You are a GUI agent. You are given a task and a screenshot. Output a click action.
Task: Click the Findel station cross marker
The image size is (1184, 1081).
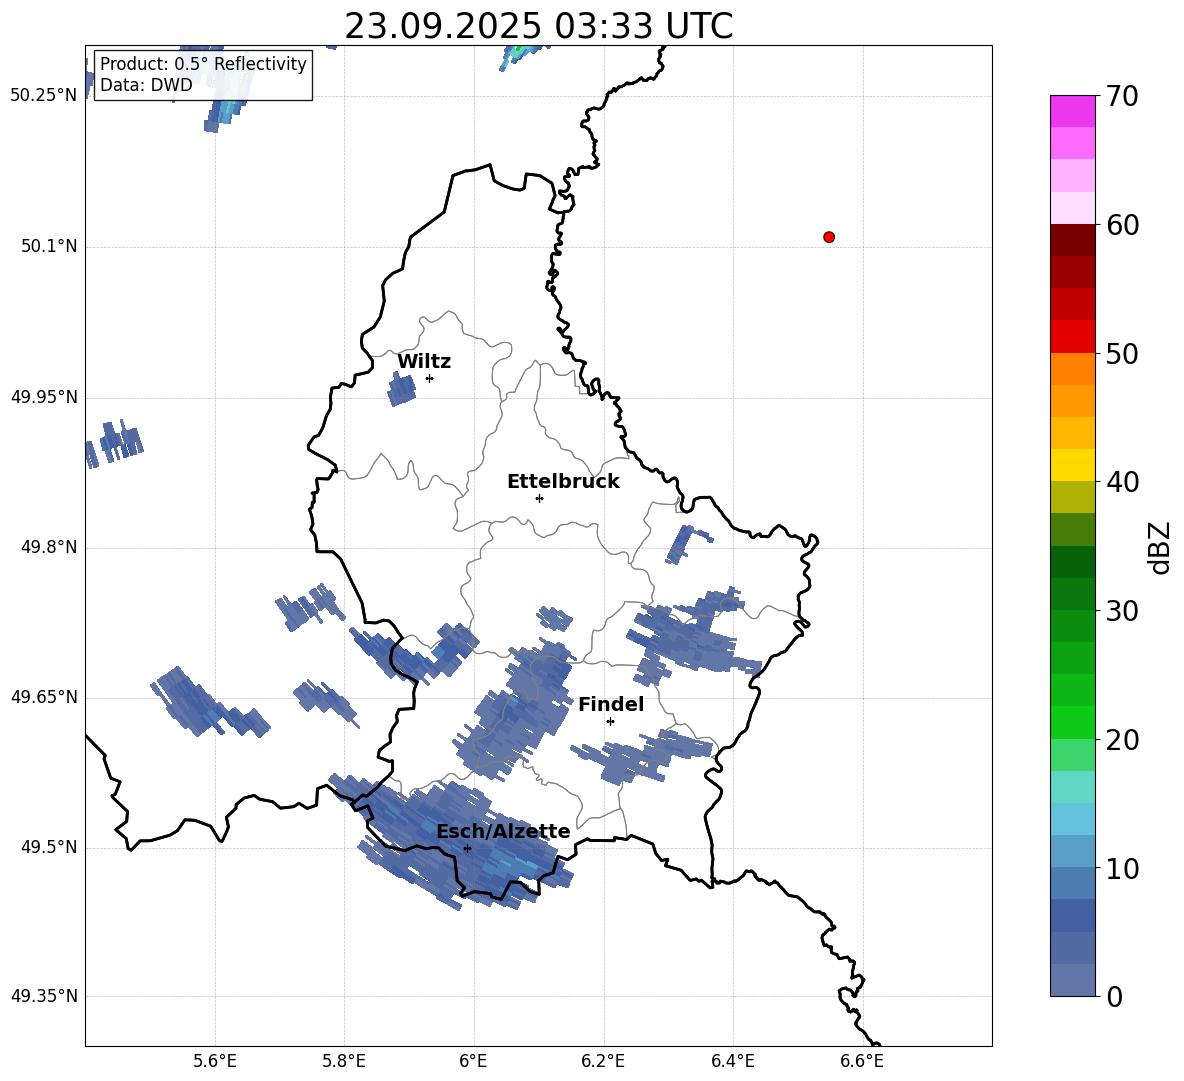tap(610, 722)
